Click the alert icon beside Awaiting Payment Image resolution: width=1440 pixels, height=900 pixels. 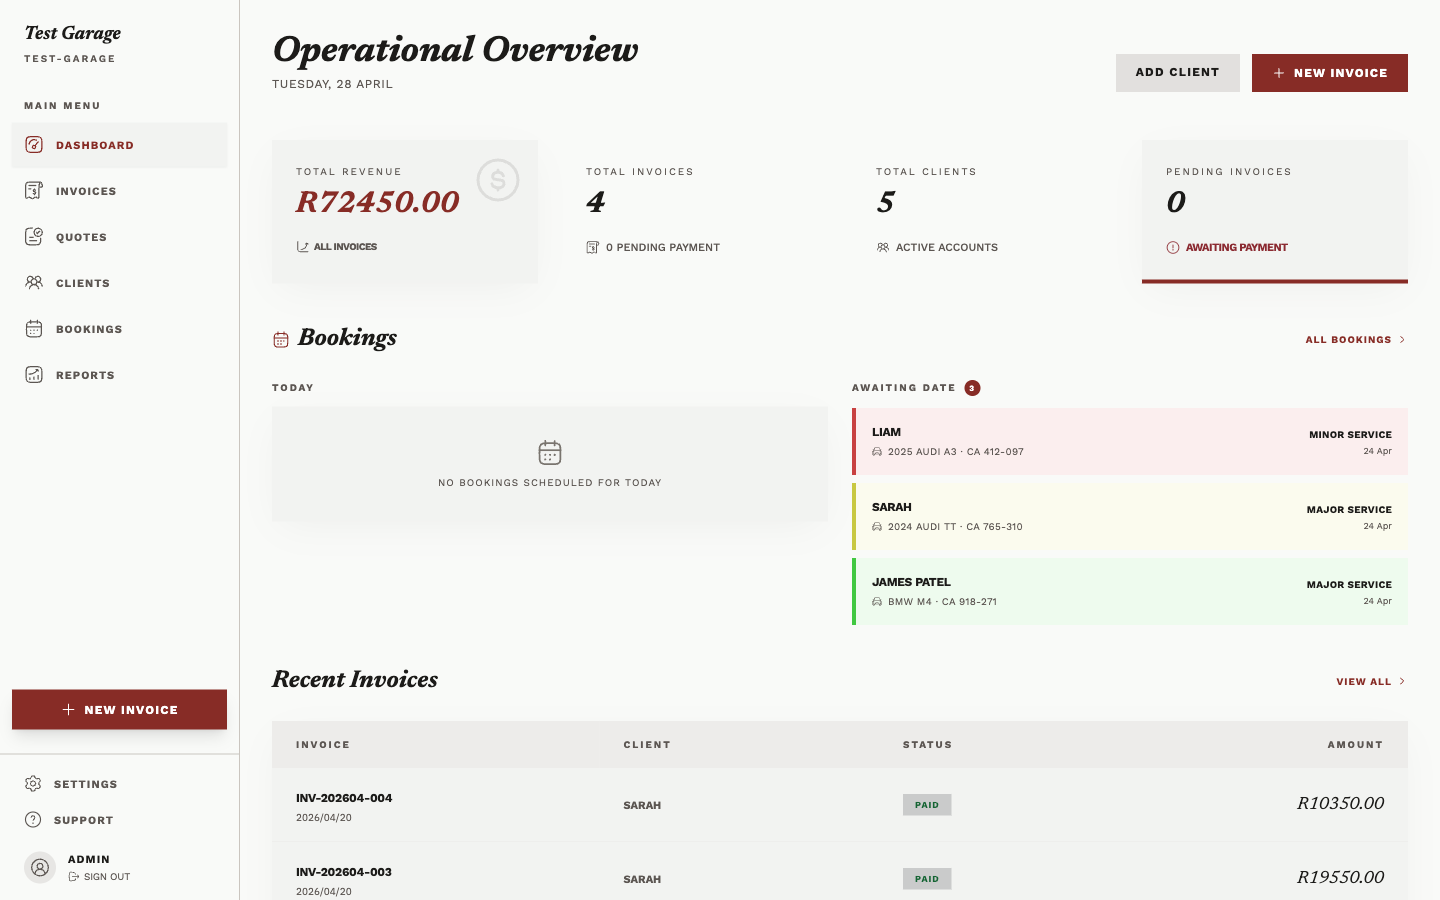[1172, 247]
